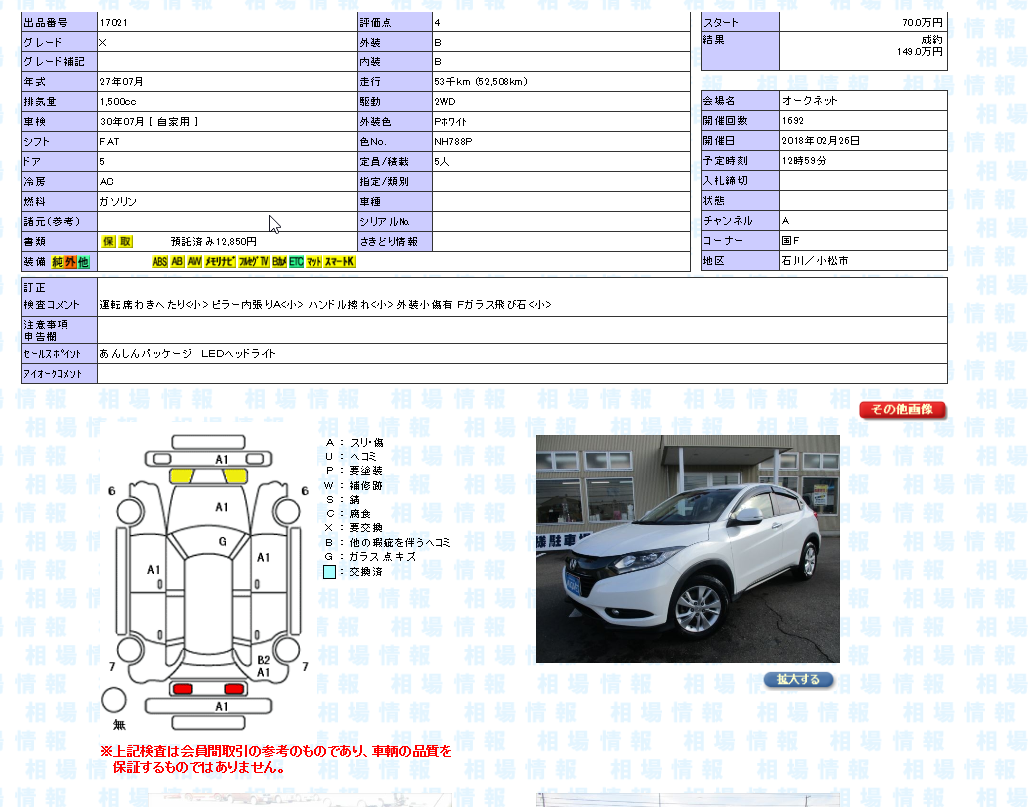
Task: Select the orange 外 equipment tag
Action: (71, 262)
